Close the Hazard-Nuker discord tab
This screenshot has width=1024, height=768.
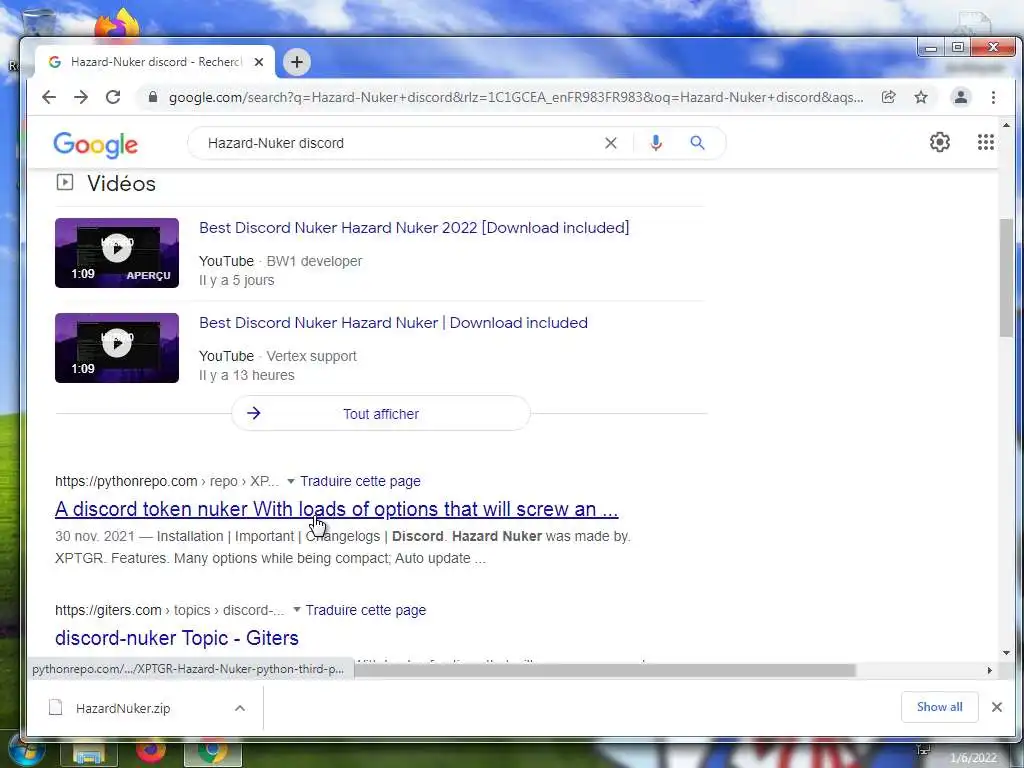coord(259,62)
